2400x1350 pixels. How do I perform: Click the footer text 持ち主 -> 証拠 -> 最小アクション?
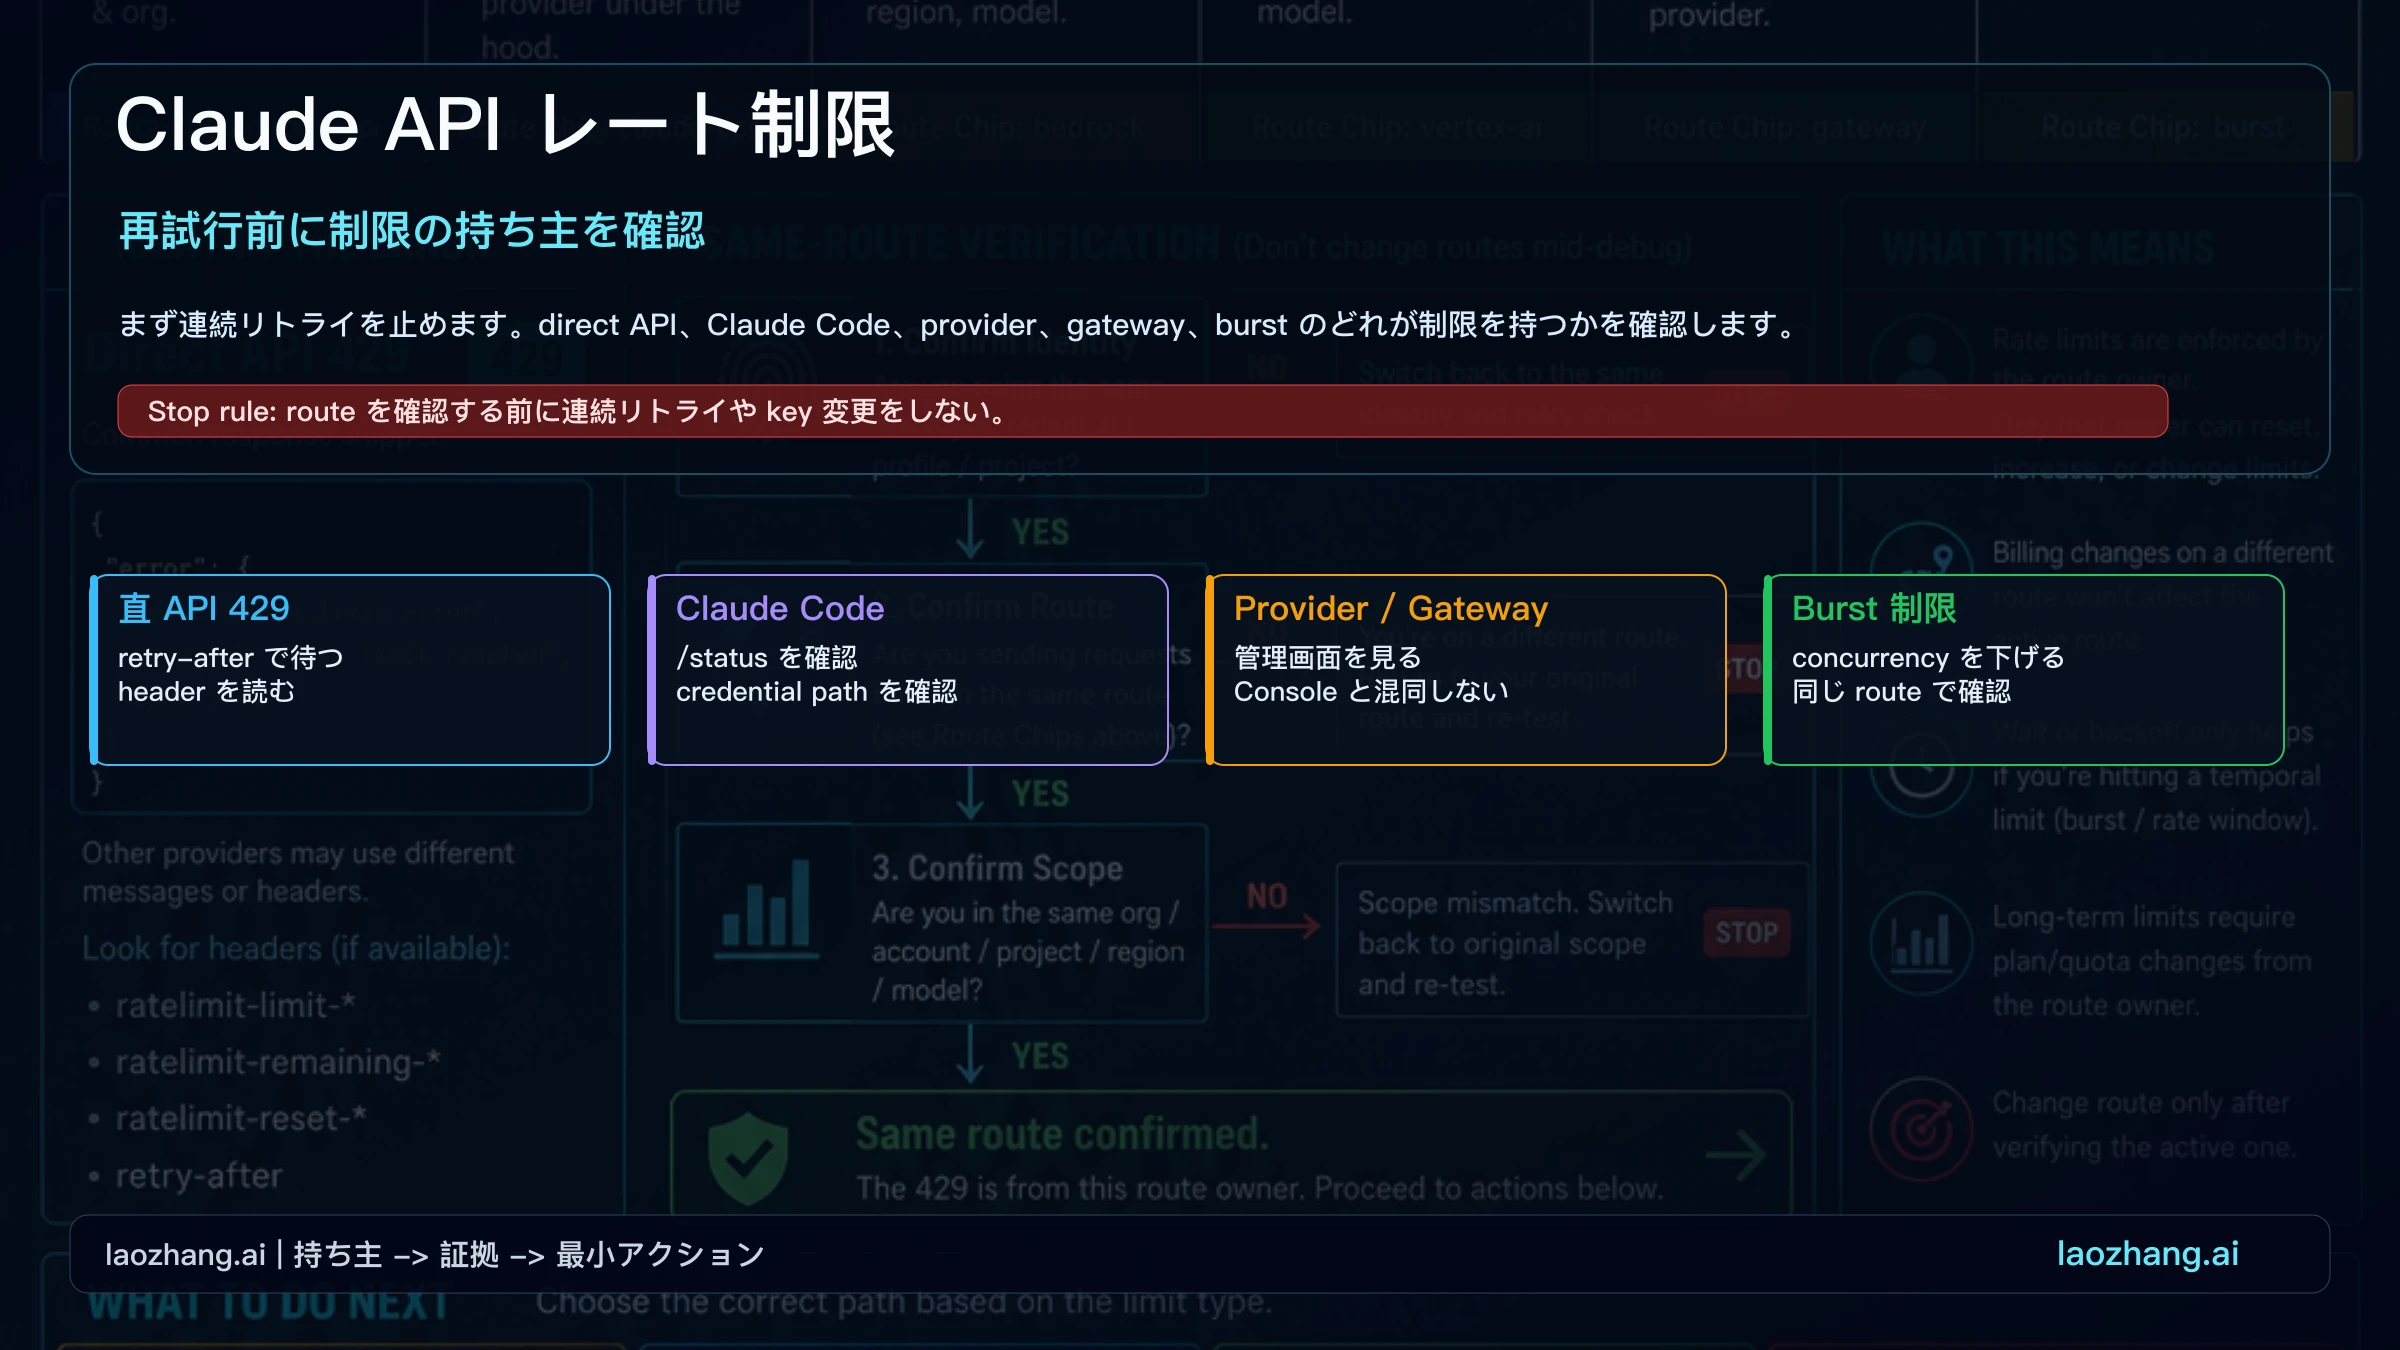click(529, 1254)
